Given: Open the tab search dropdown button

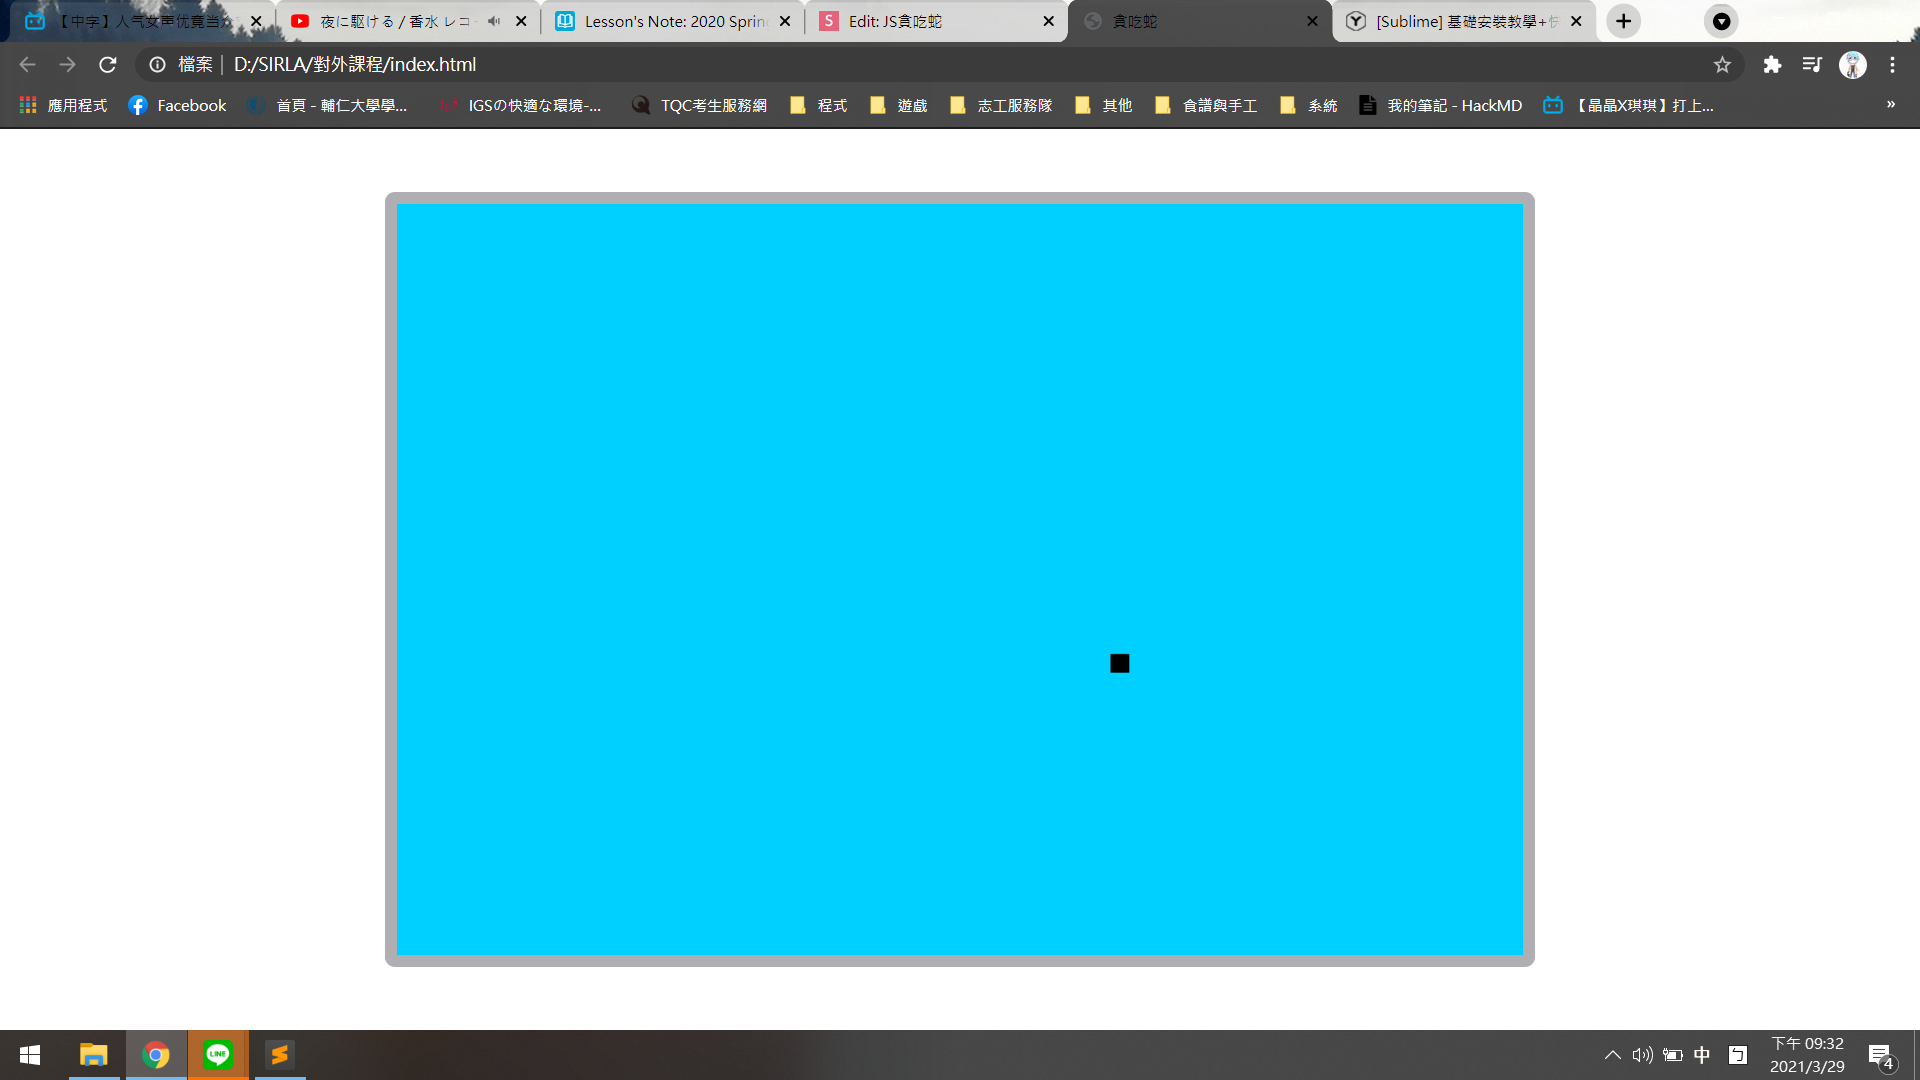Looking at the screenshot, I should [x=1721, y=21].
